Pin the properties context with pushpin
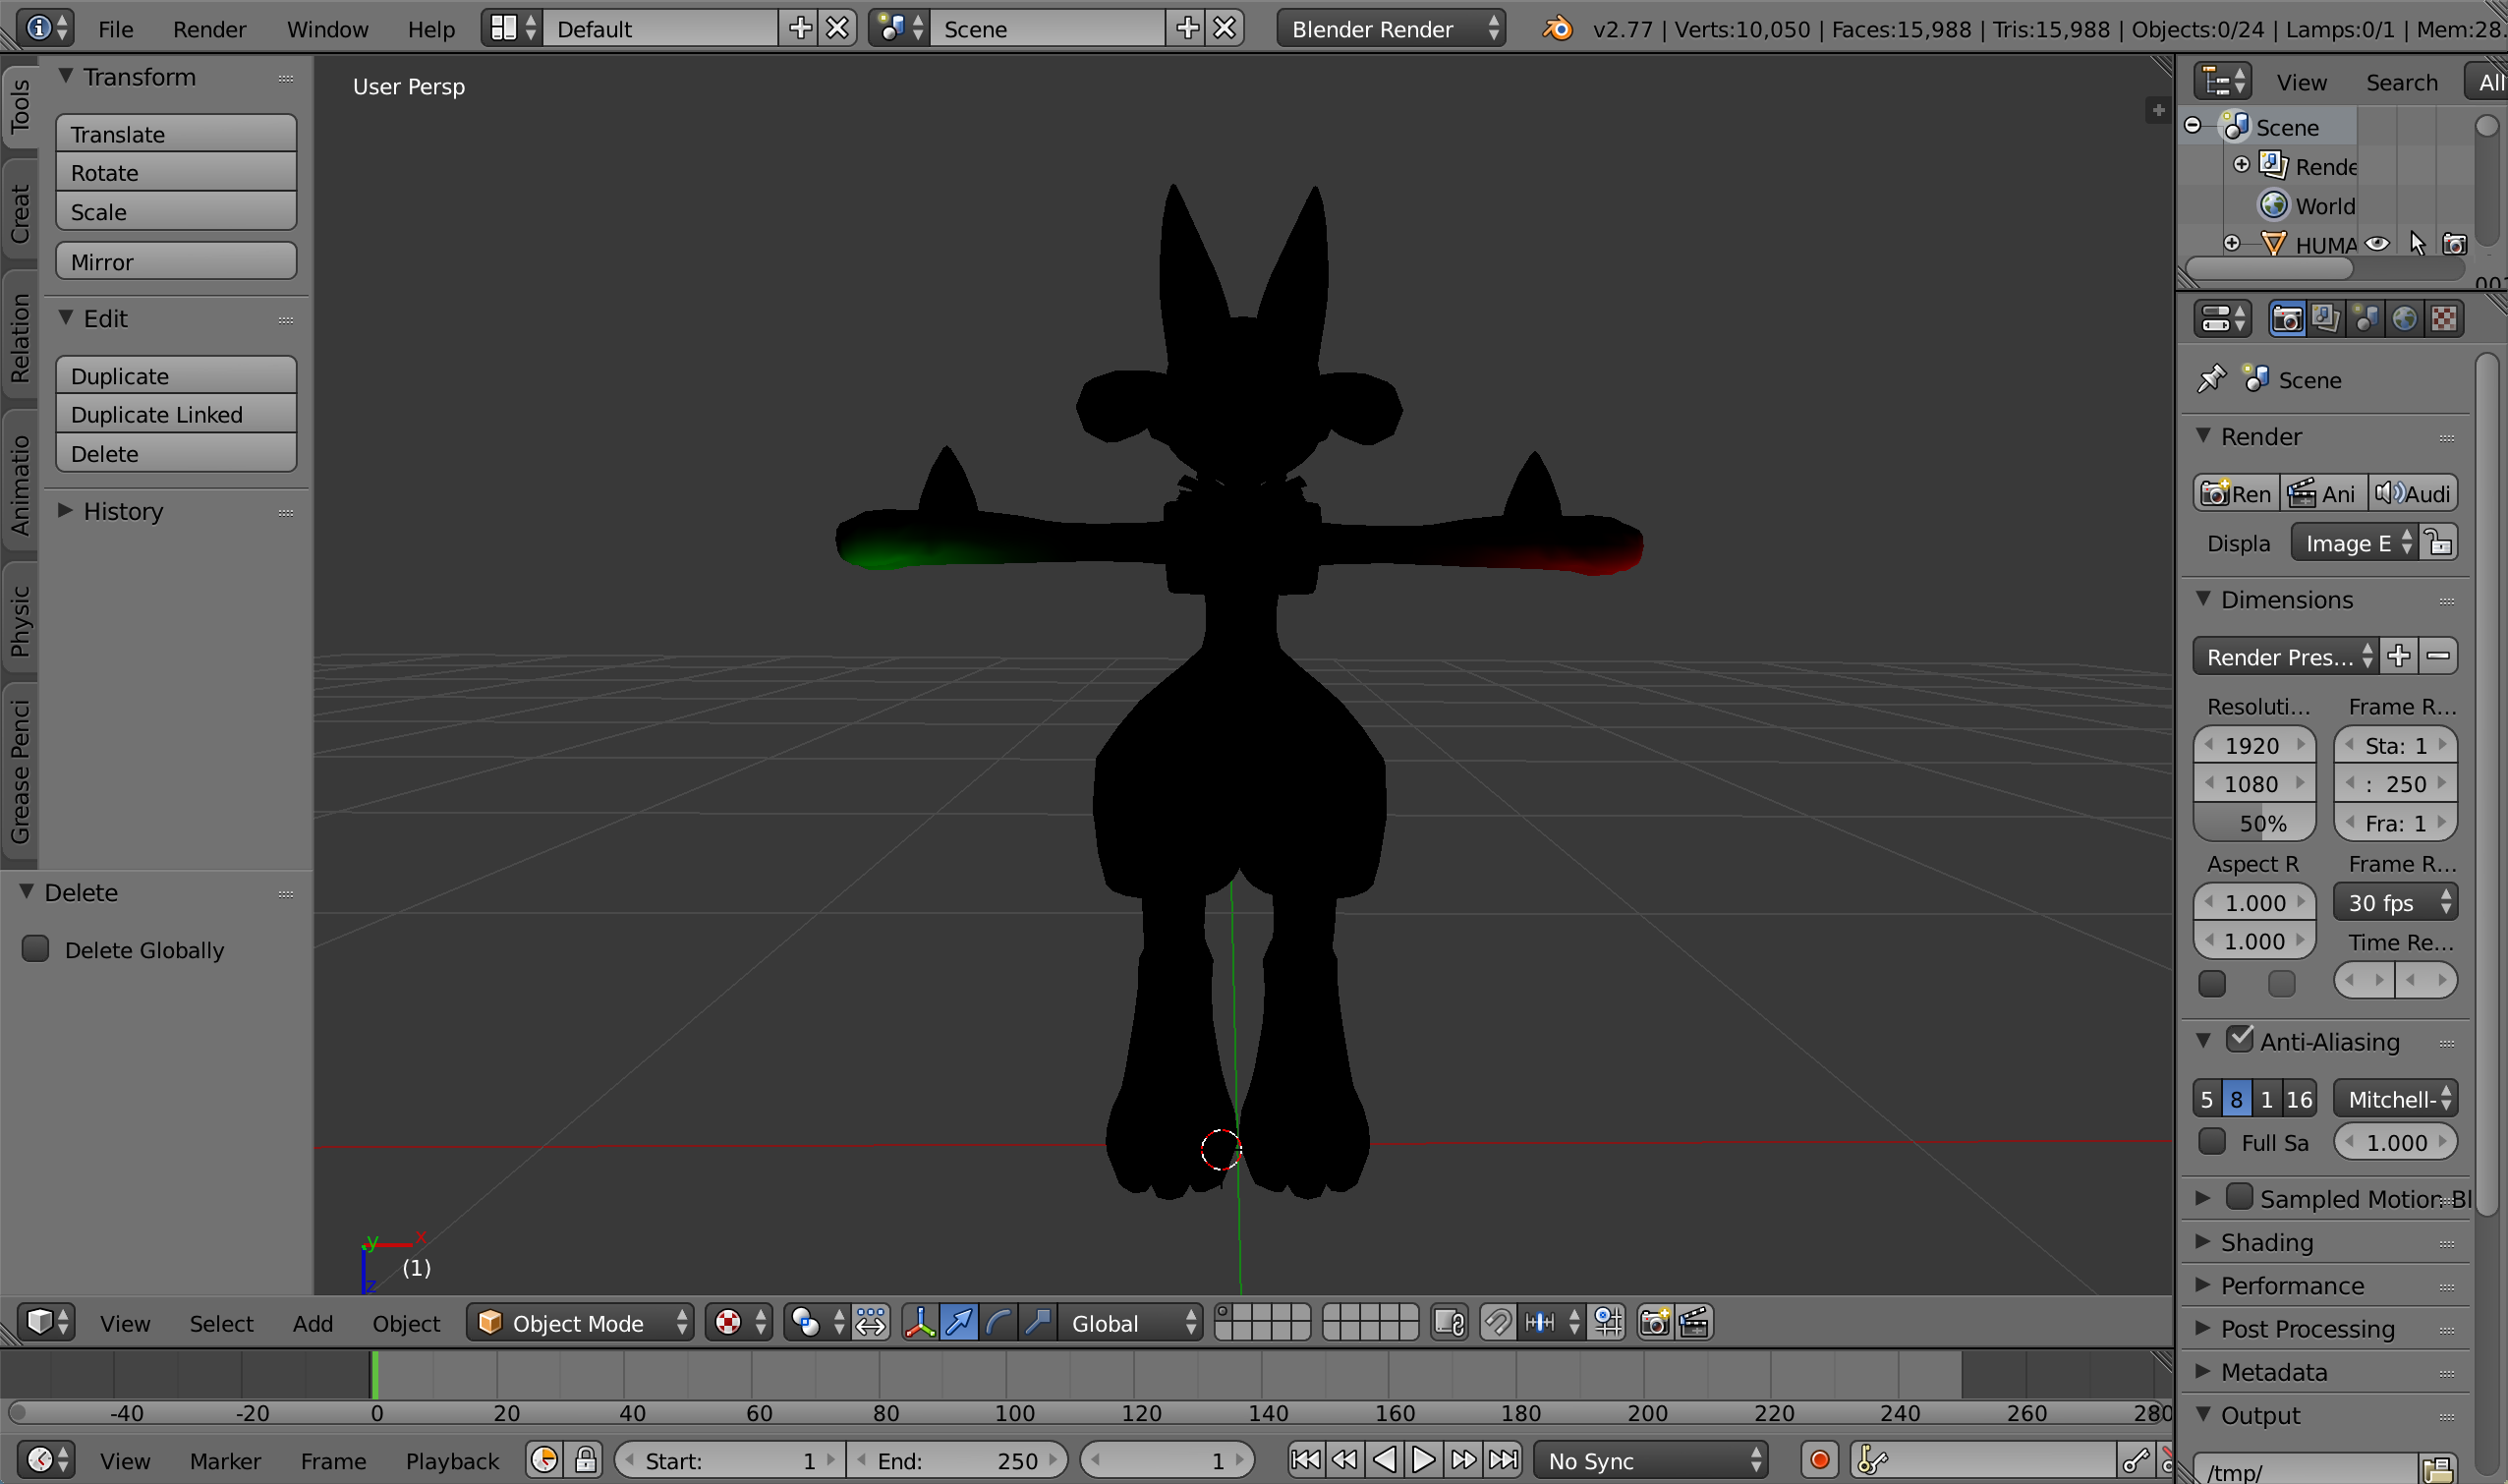The image size is (2508, 1484). 2211,379
